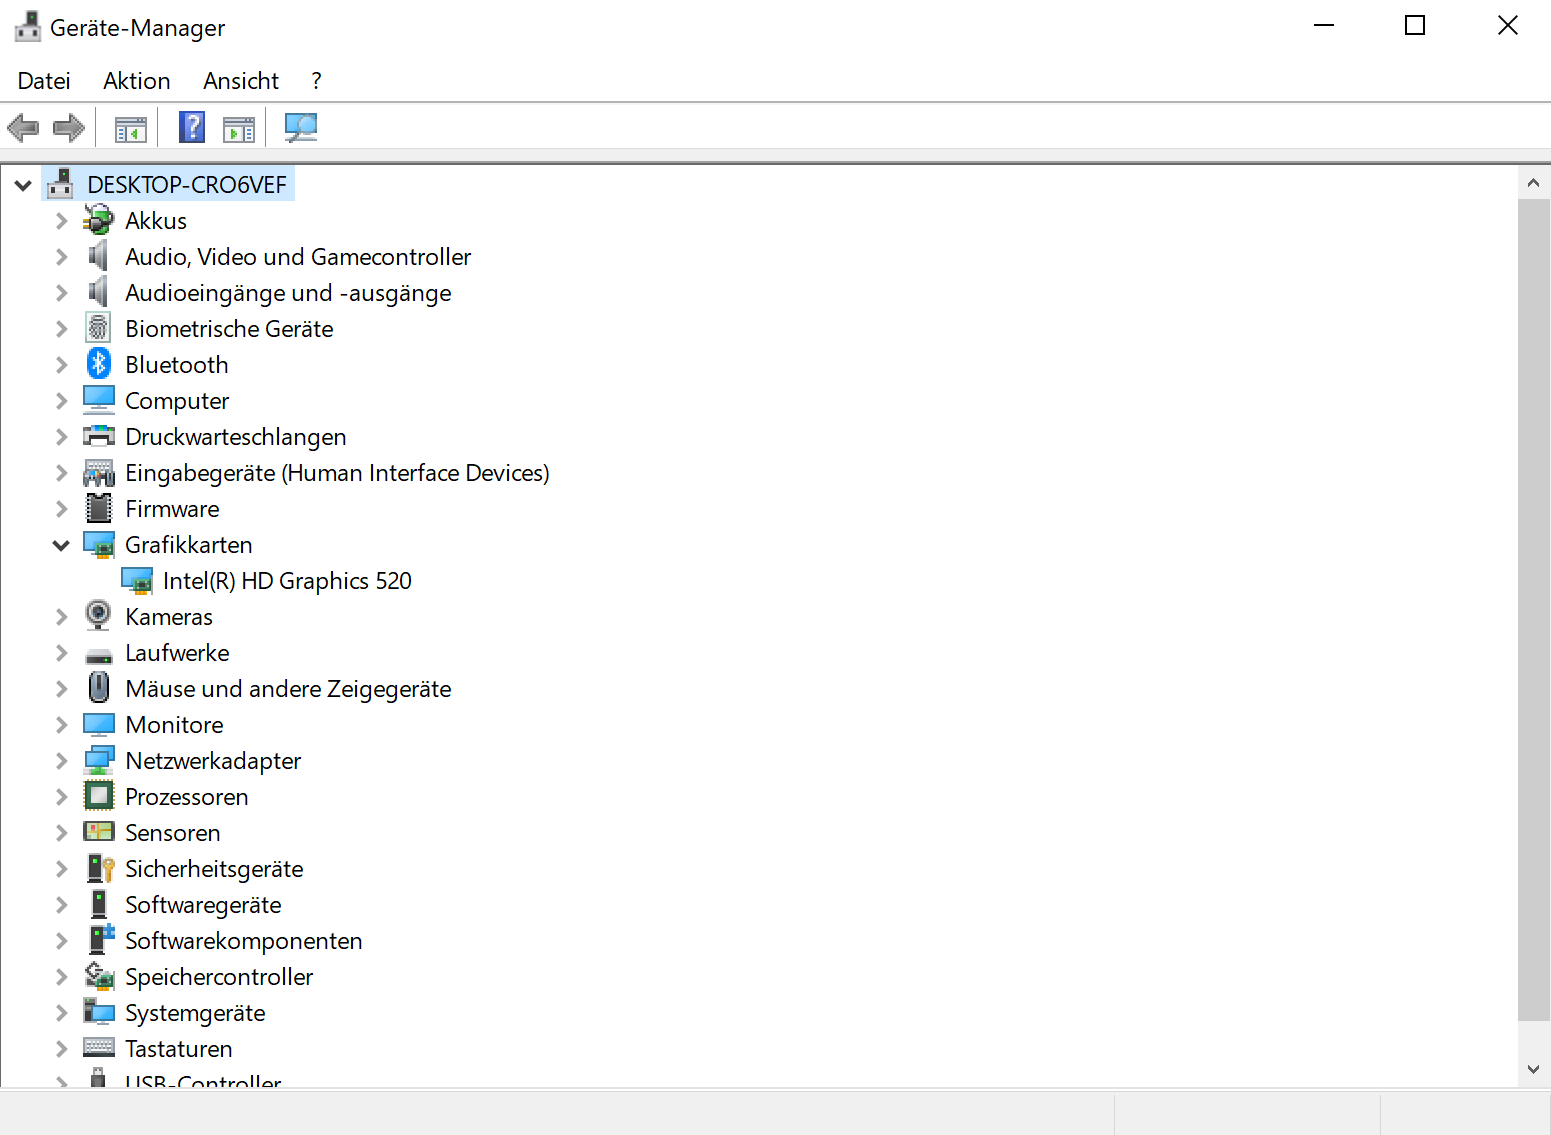Viewport: 1551px width, 1135px height.
Task: Click the Forward arrow toolbar icon
Action: tap(69, 128)
